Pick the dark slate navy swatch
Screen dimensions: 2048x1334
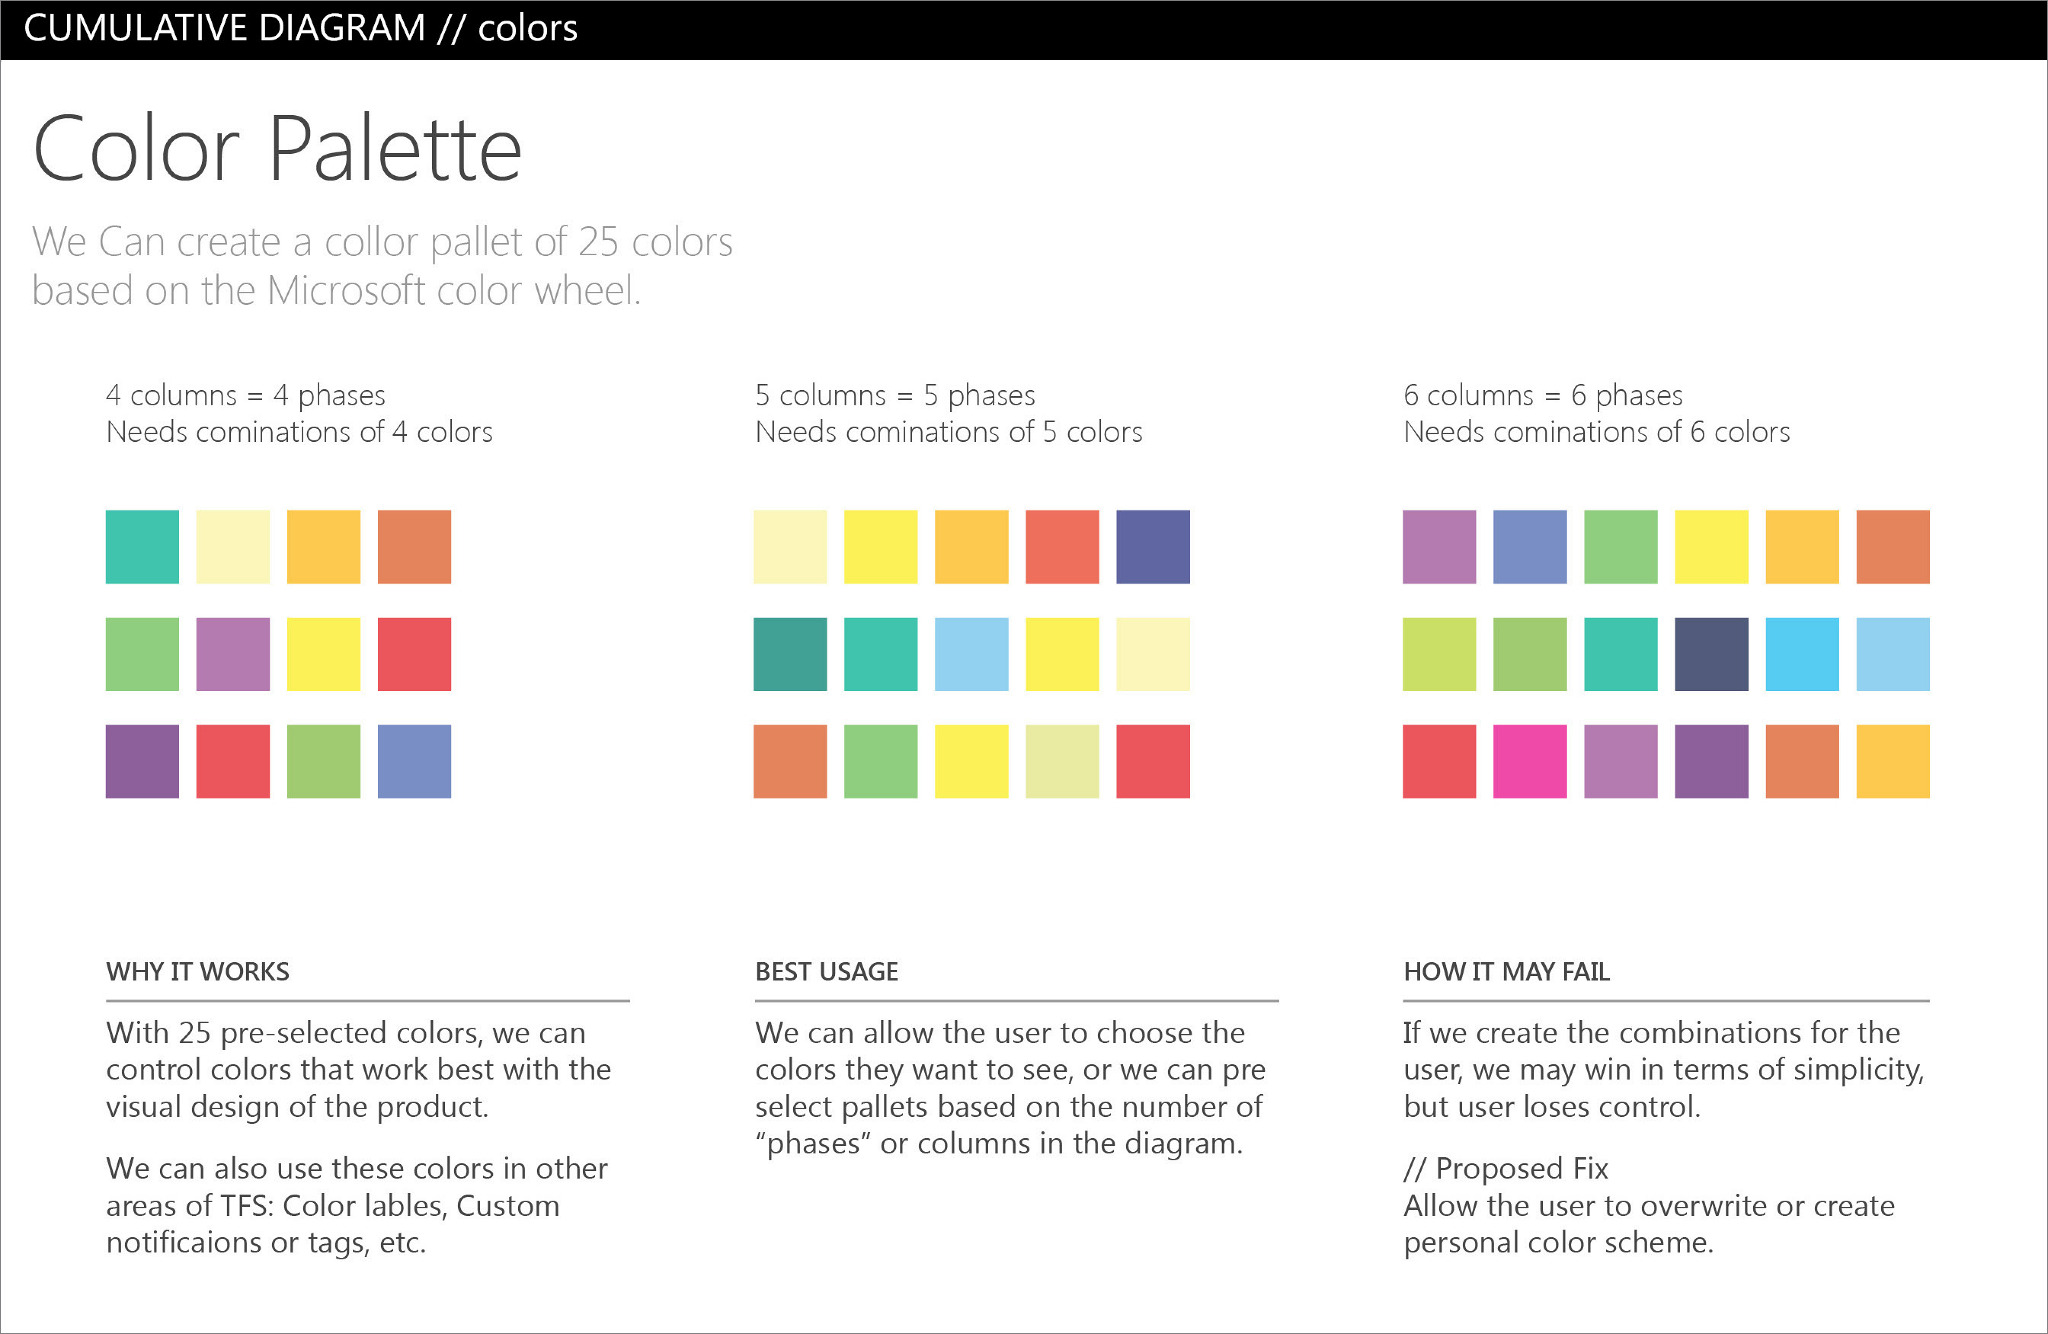coord(1711,654)
